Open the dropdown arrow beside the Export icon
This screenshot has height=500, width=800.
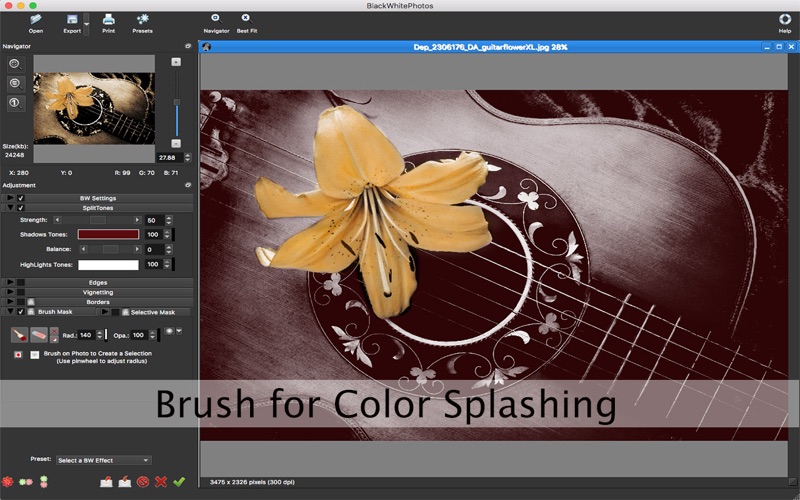coord(86,24)
